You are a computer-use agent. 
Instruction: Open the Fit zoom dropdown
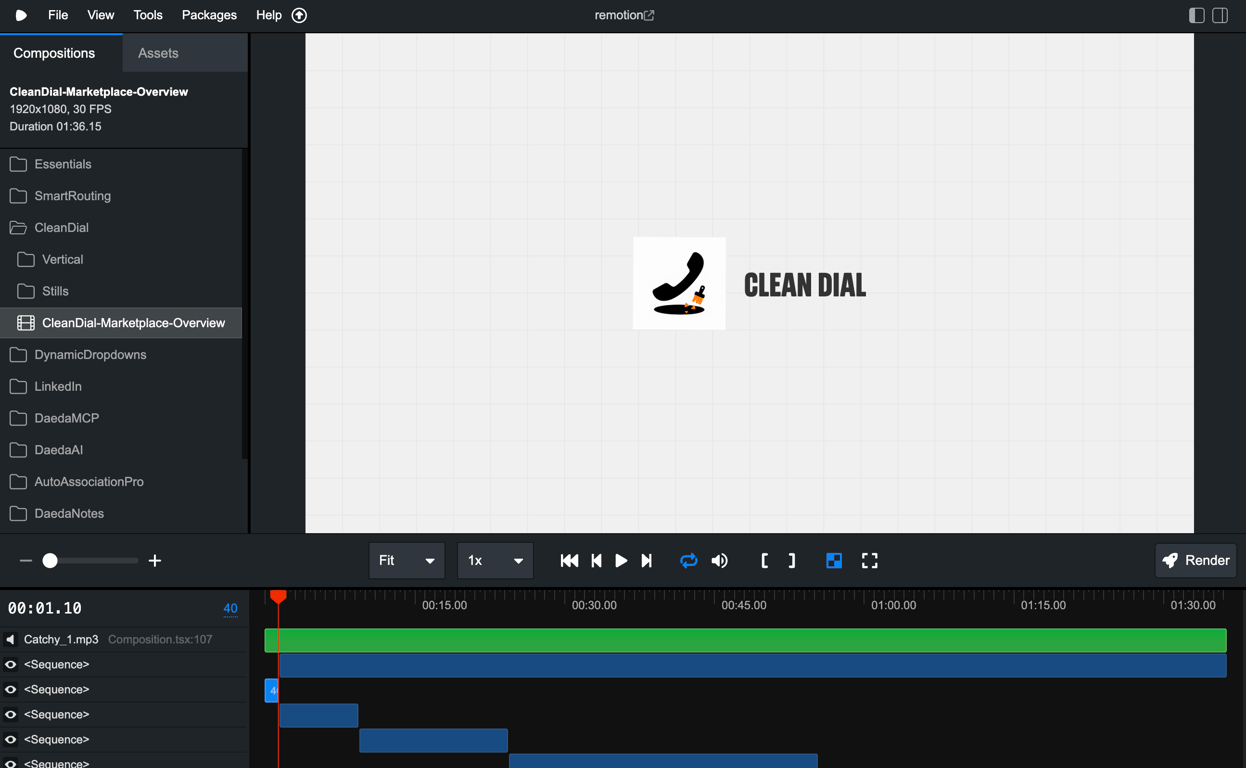click(406, 560)
